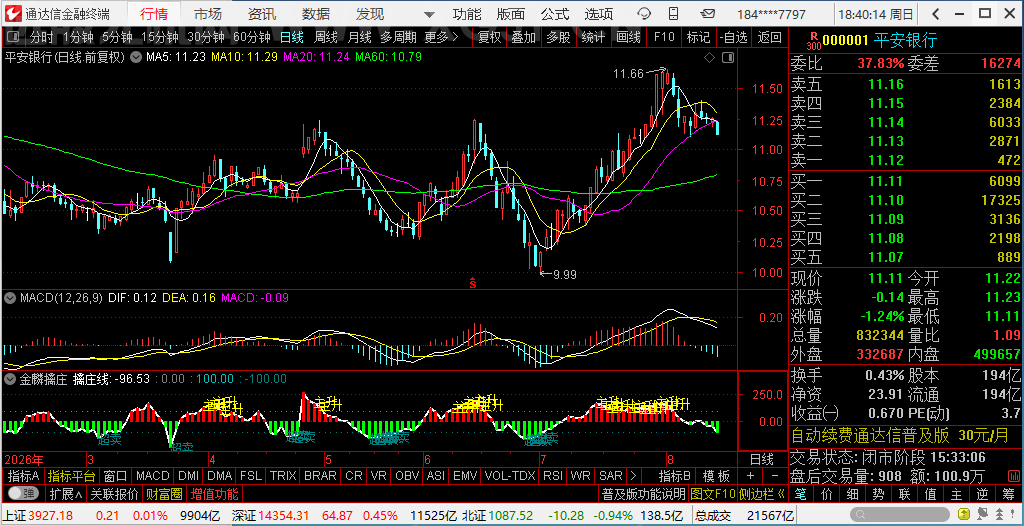Image resolution: width=1024 pixels, height=526 pixels.
Task: Expand main chart indicator dropdown by 平安银行
Action: (135, 58)
